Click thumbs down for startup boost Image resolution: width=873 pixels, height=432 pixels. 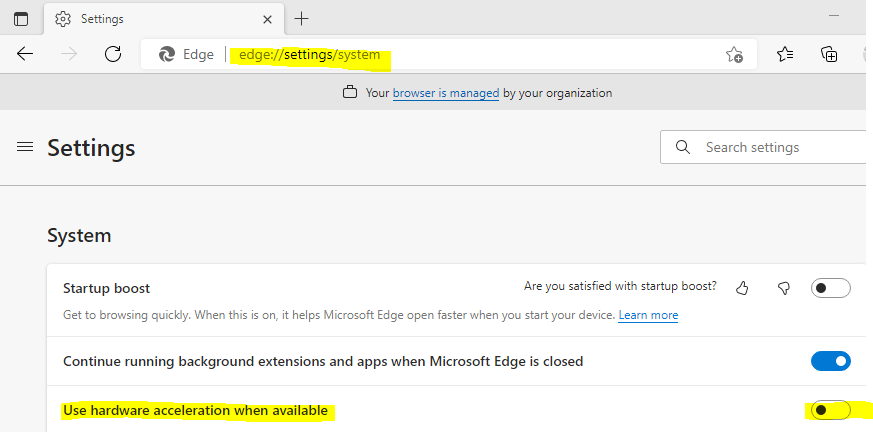[783, 288]
